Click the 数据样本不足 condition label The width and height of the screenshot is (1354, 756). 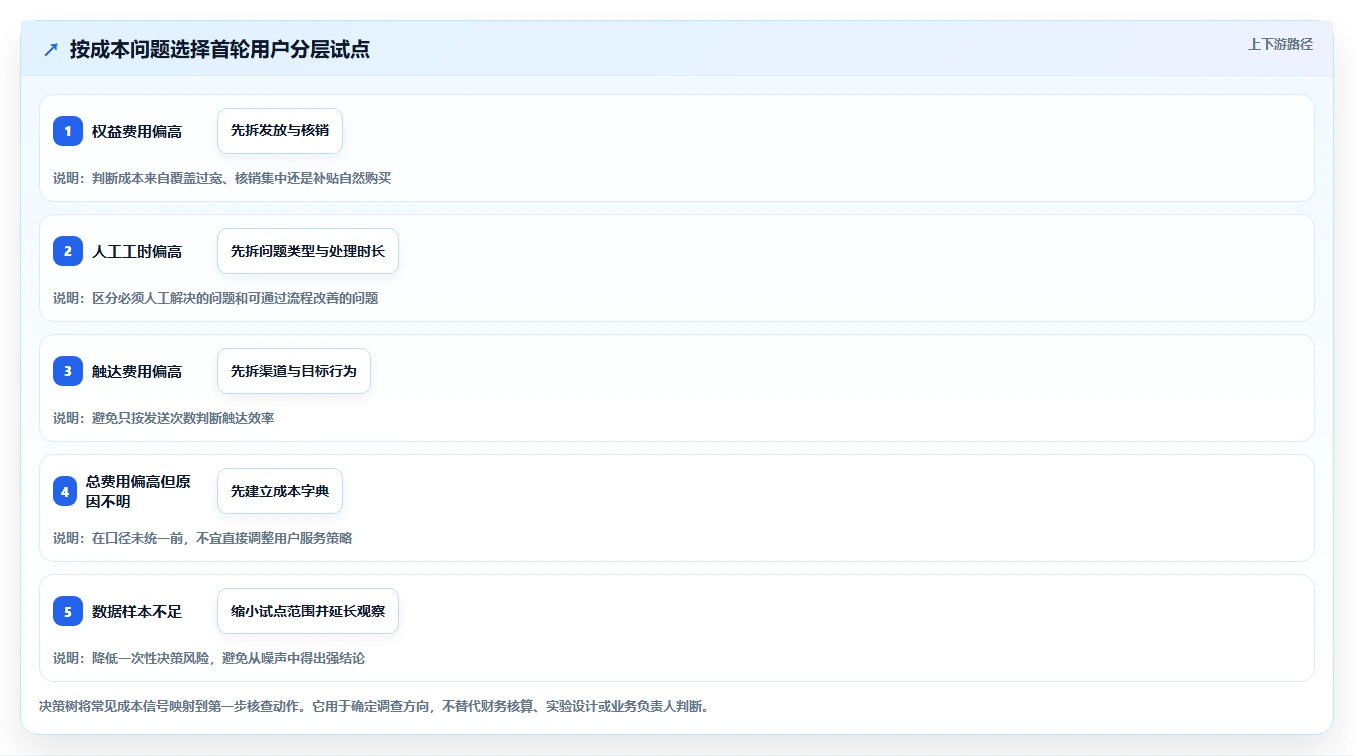point(137,611)
